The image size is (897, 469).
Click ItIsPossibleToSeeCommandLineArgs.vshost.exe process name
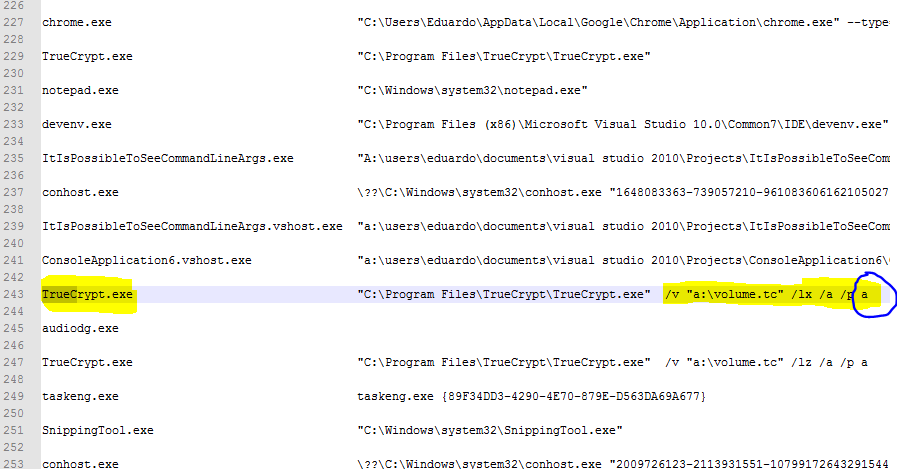tap(192, 226)
